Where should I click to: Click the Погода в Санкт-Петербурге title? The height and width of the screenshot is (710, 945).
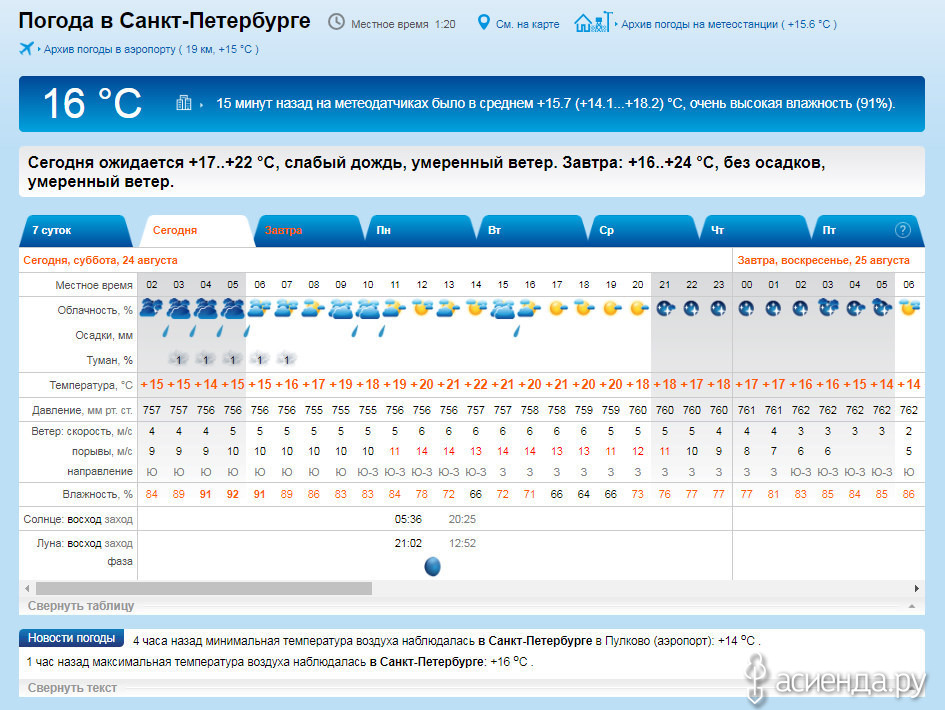tap(164, 20)
